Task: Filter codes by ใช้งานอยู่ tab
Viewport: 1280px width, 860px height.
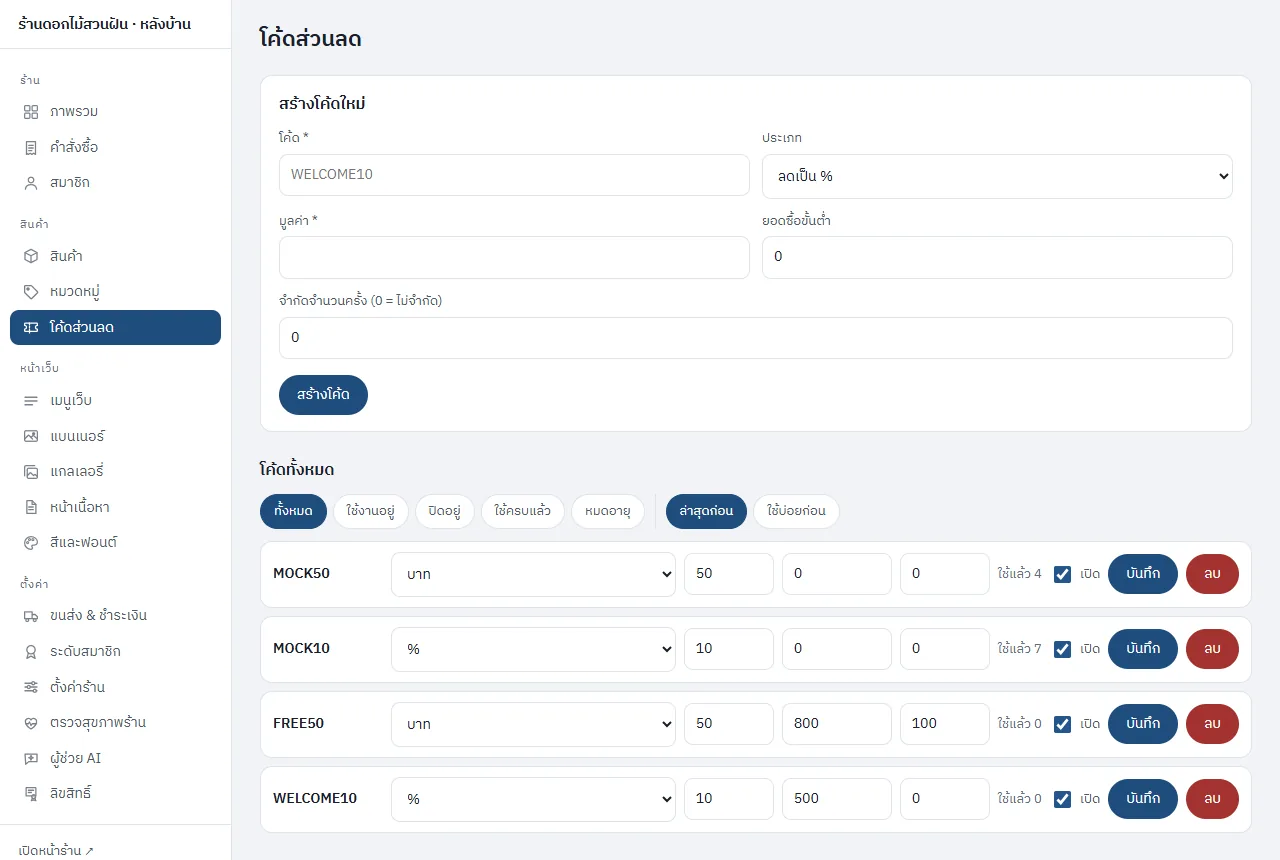Action: [x=370, y=511]
